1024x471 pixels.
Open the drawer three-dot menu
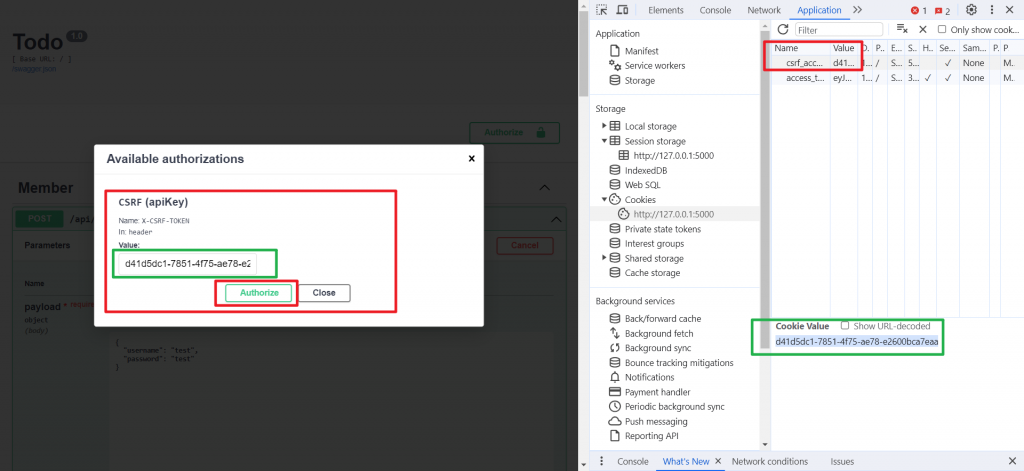click(x=601, y=461)
